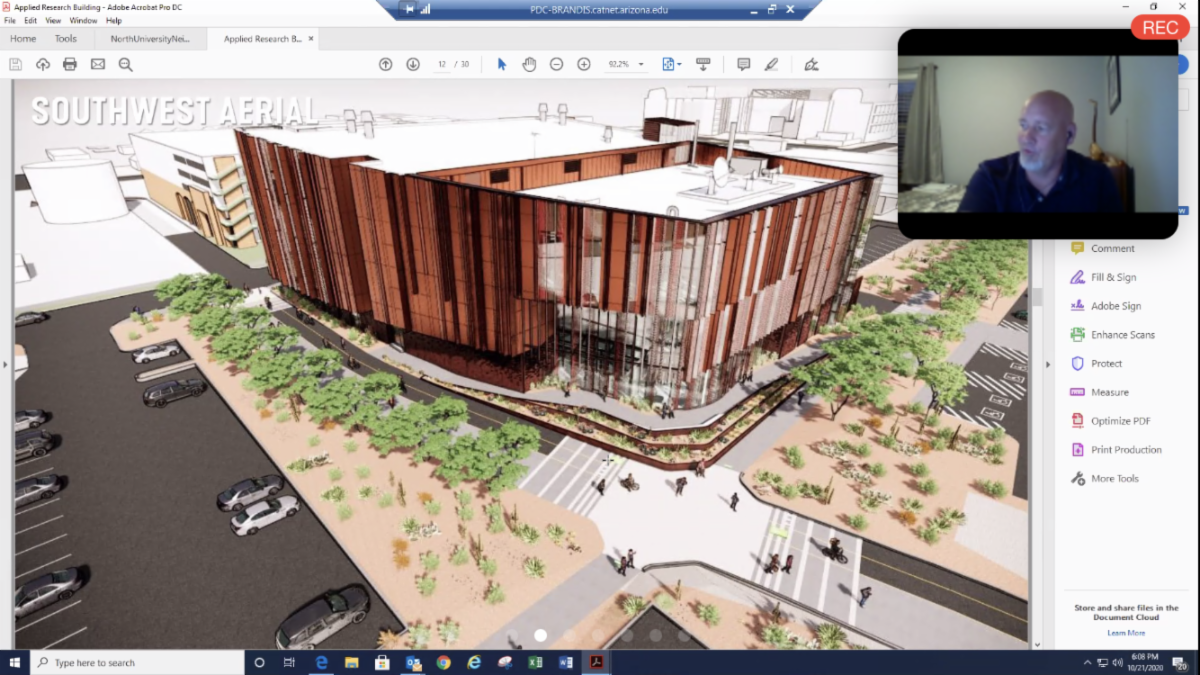Send file by email envelope icon

98,64
